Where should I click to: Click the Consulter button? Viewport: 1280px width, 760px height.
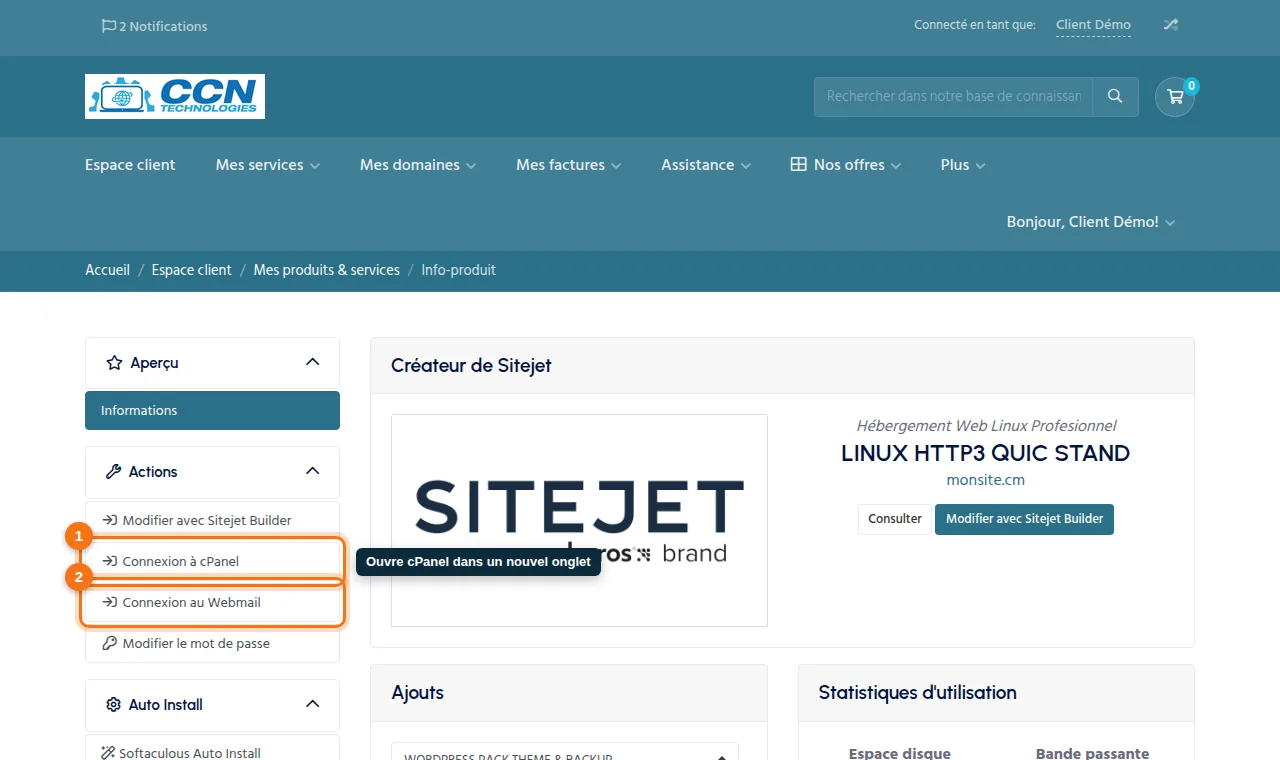[x=895, y=519]
